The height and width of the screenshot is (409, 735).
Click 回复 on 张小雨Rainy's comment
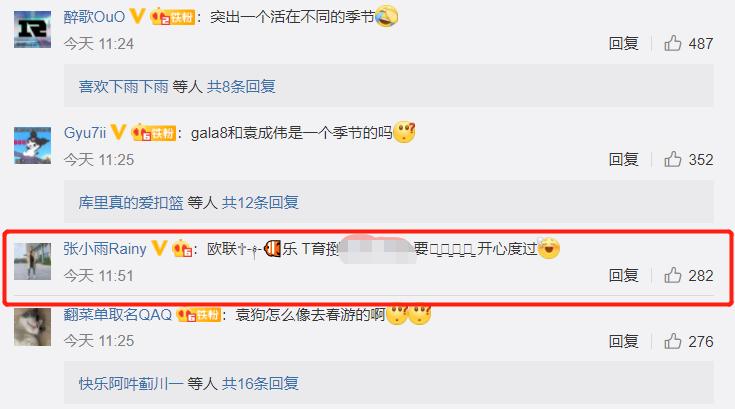pos(623,275)
